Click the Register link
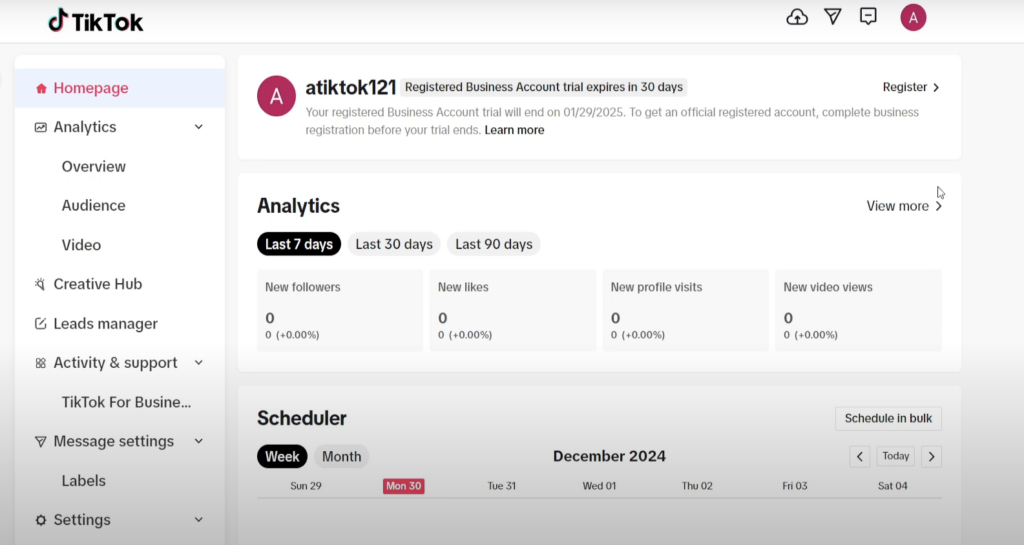1024x545 pixels. [x=911, y=87]
